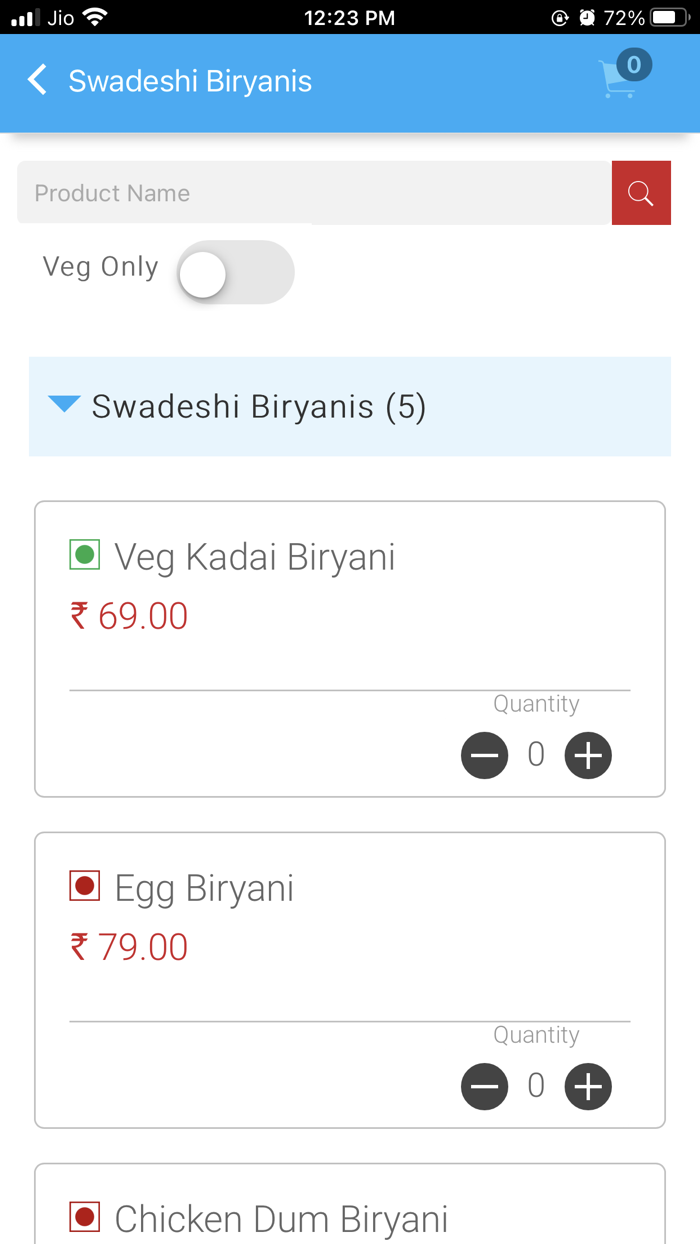
Task: Tap the red search magnifier icon
Action: tap(641, 192)
